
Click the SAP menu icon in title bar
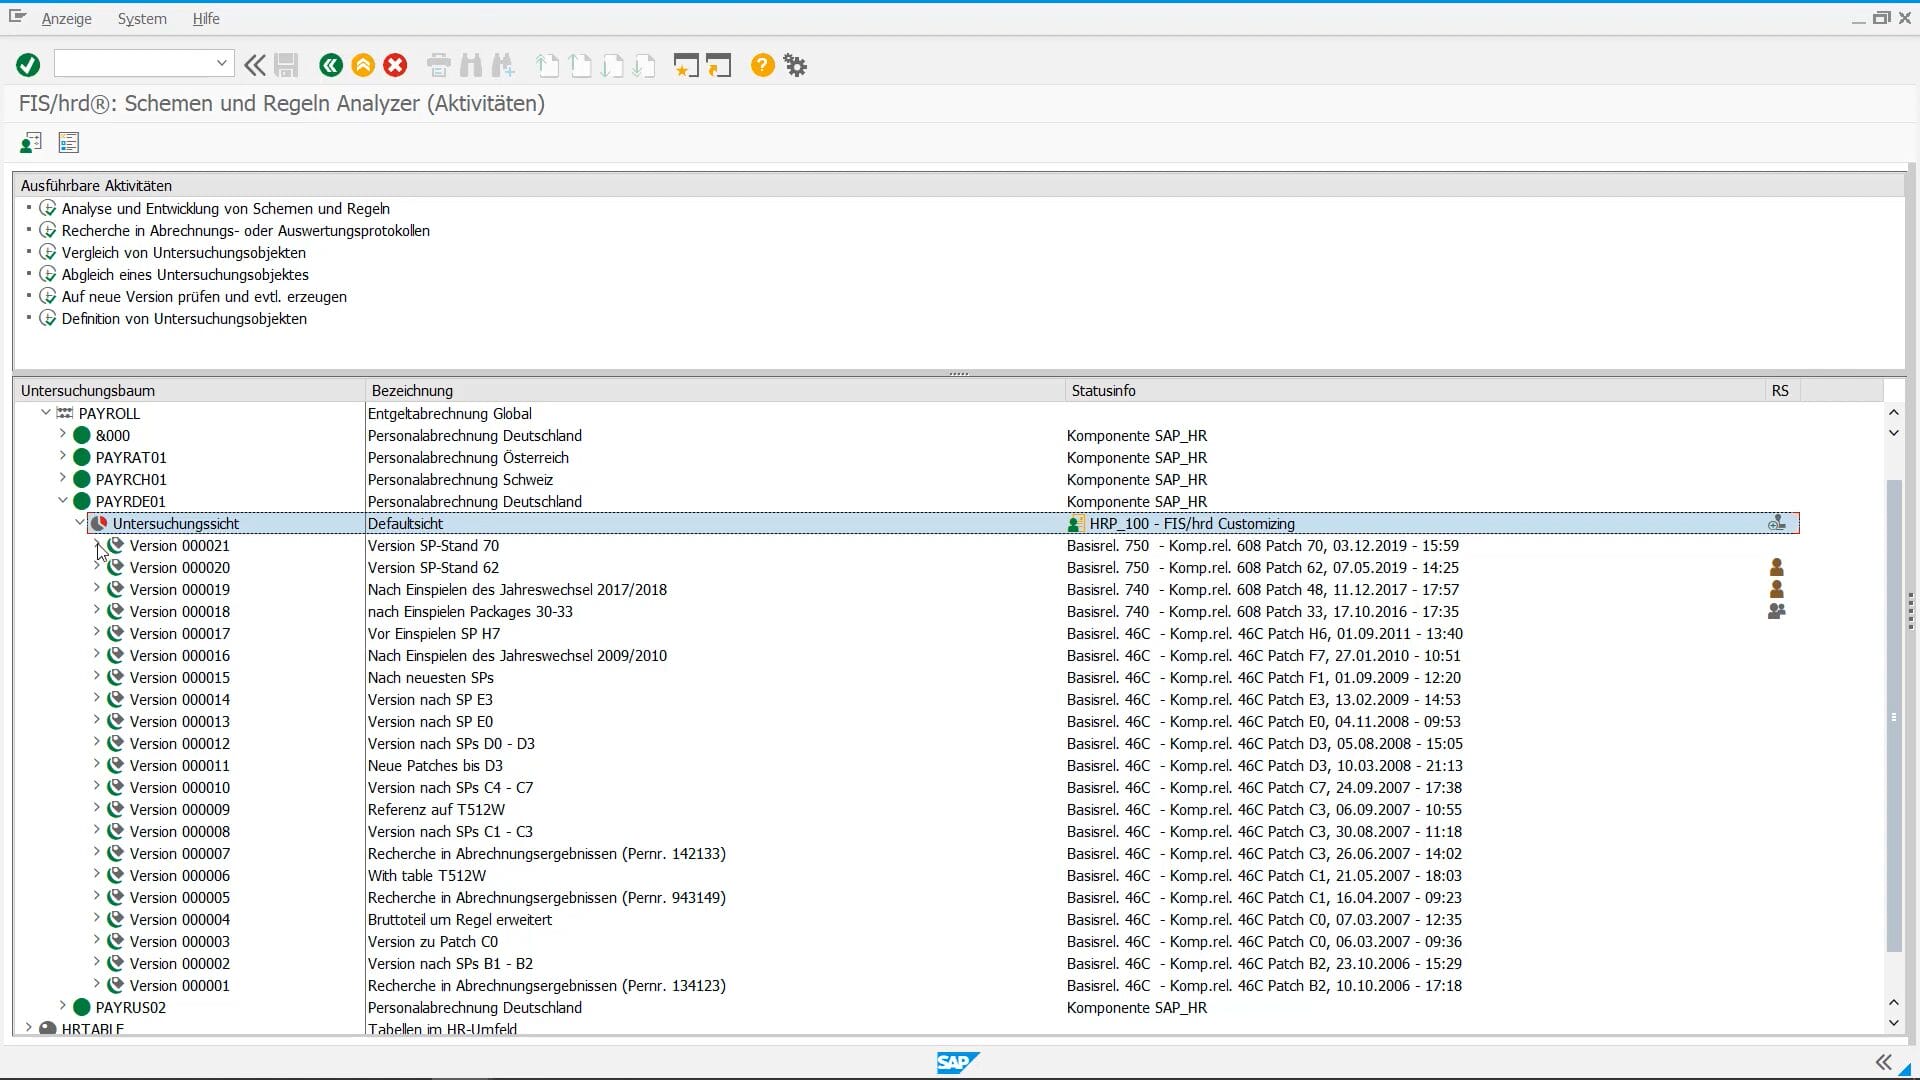coord(17,17)
